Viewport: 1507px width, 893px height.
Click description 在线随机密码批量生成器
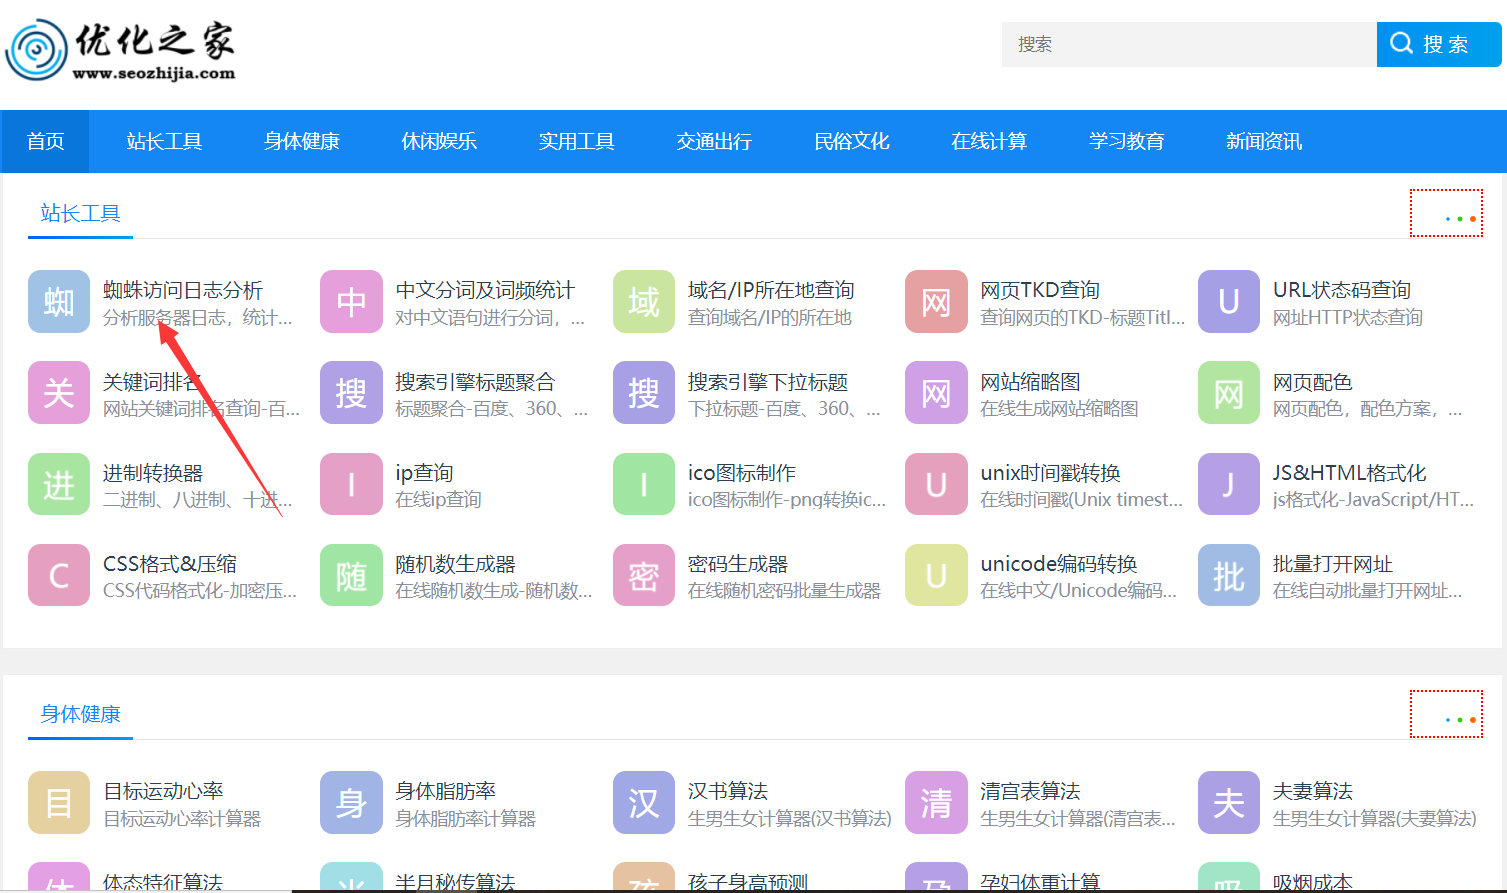[784, 591]
